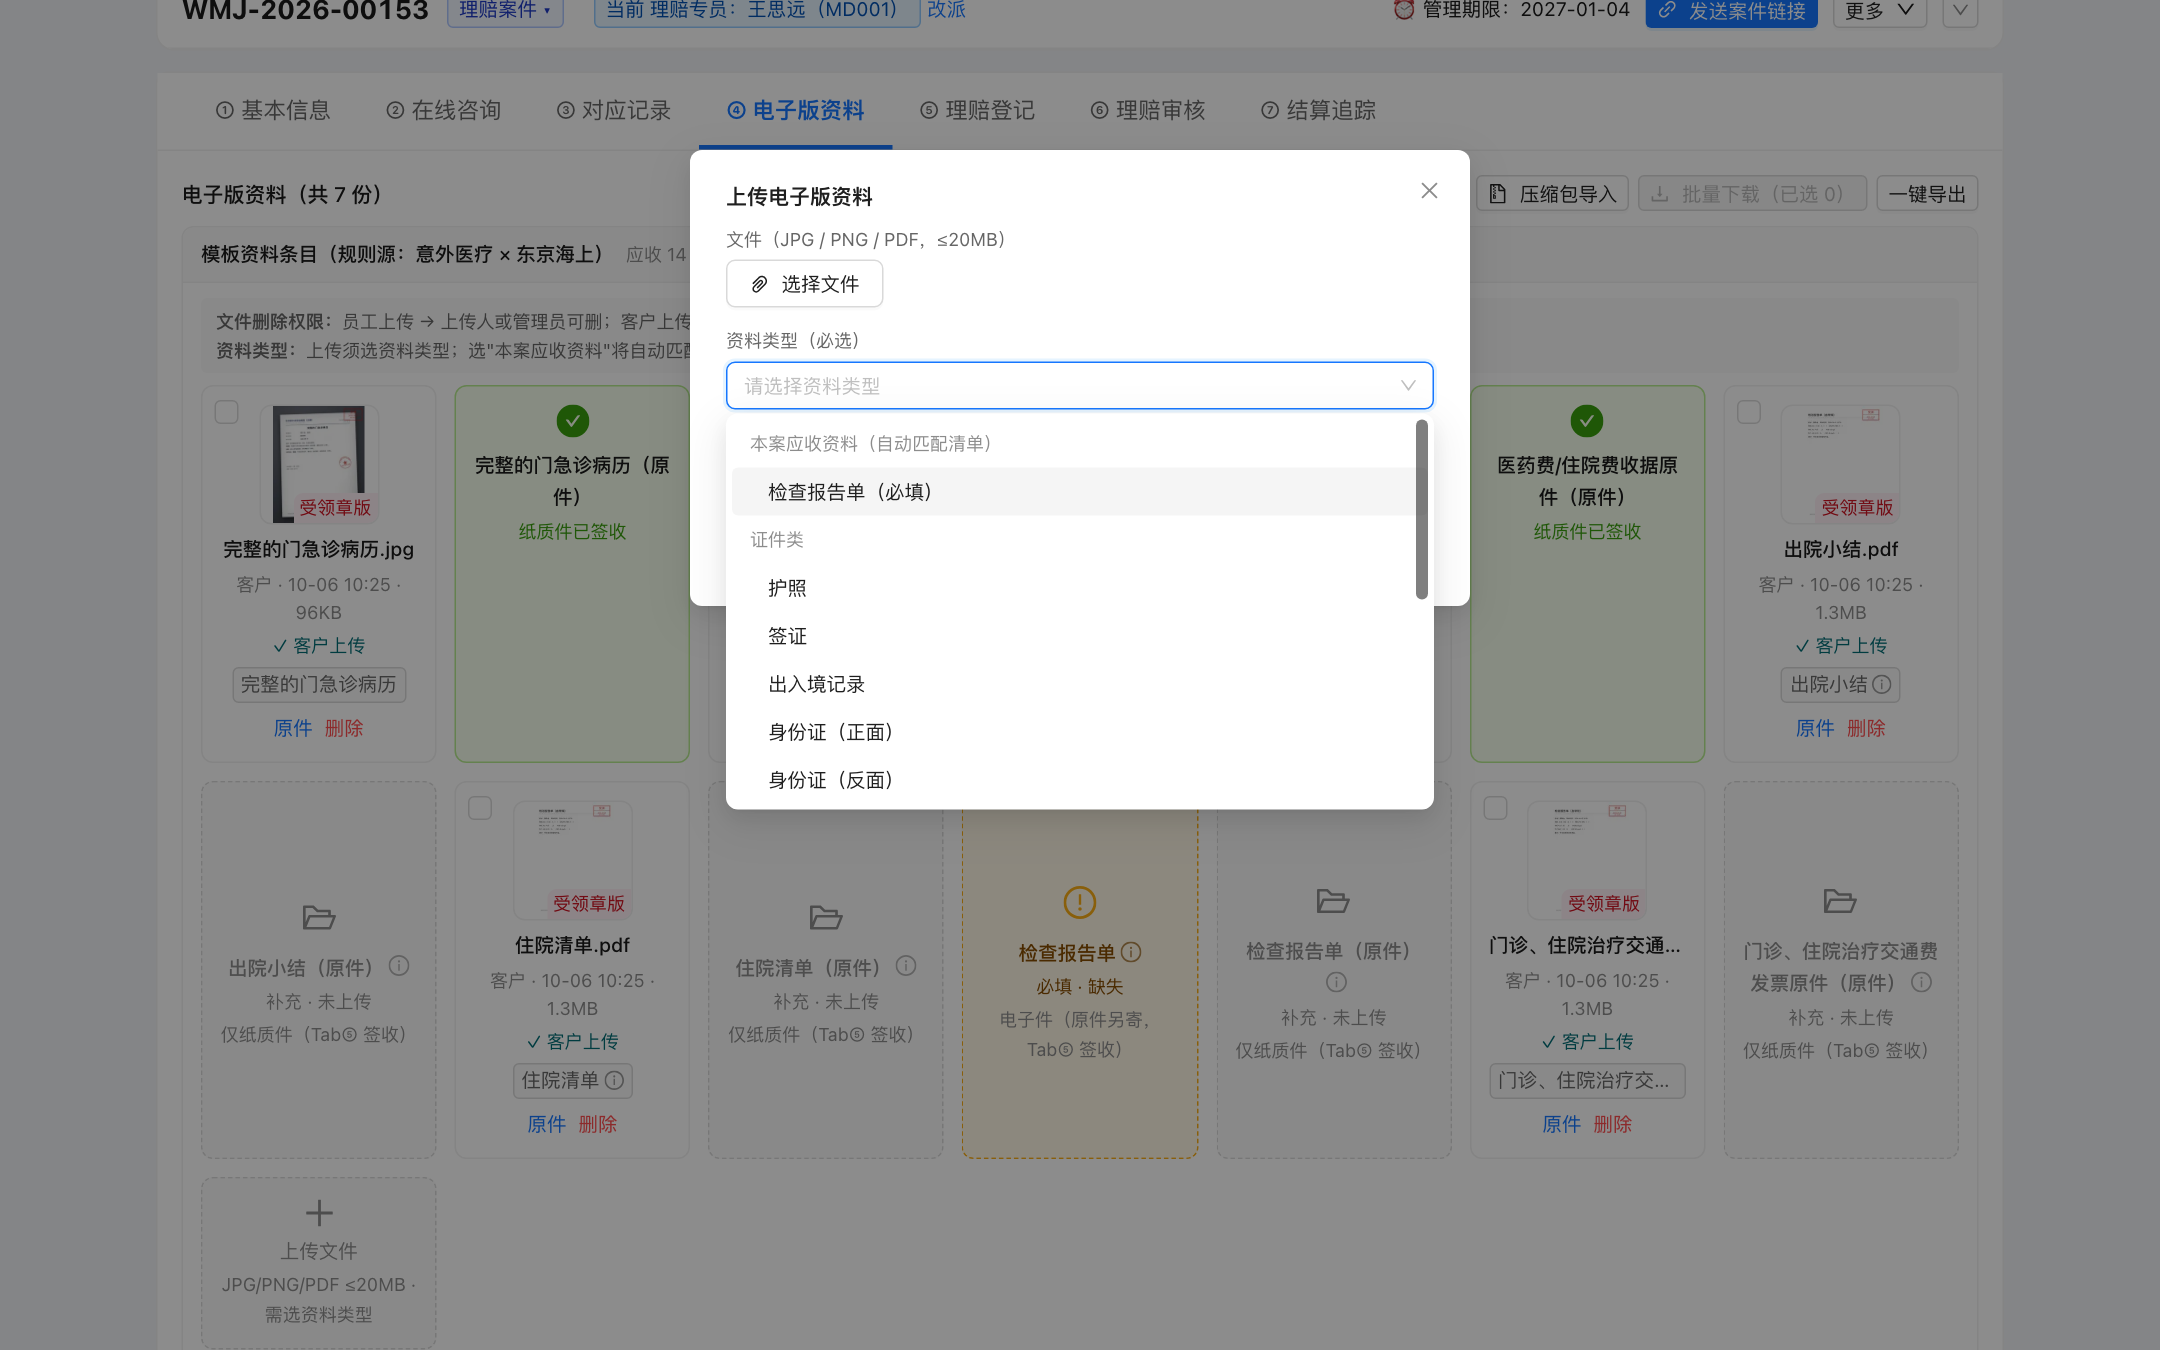Choose 护照 from the type list
The image size is (2160, 1350).
[x=1074, y=588]
